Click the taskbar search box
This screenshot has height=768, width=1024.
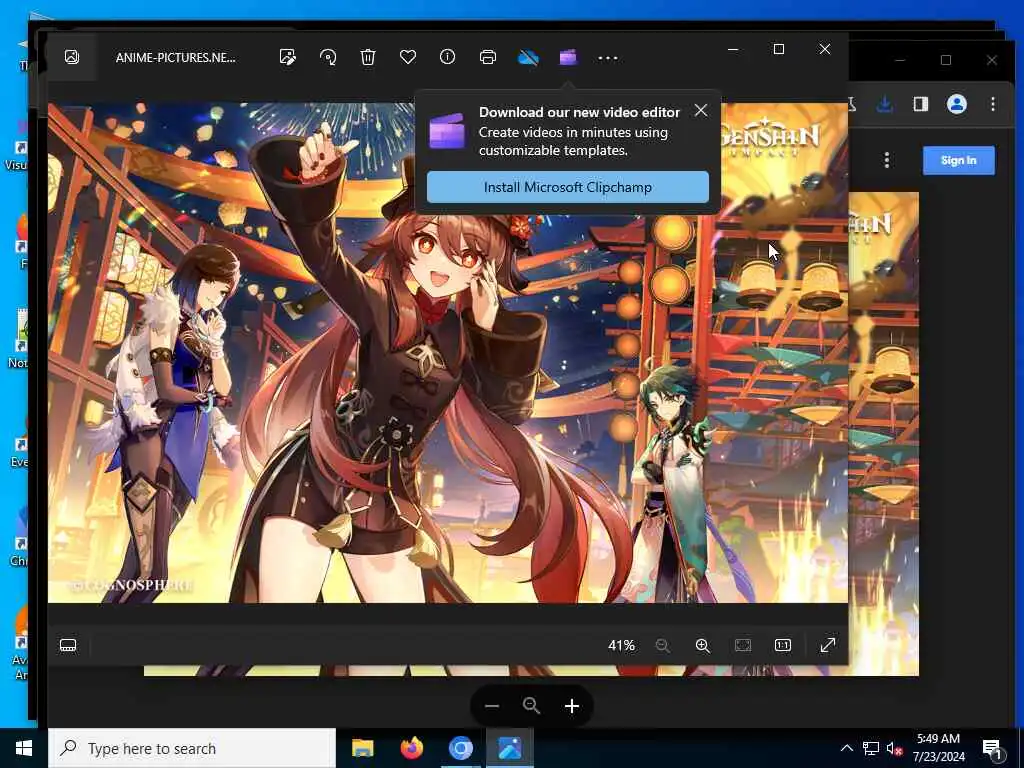tap(192, 748)
